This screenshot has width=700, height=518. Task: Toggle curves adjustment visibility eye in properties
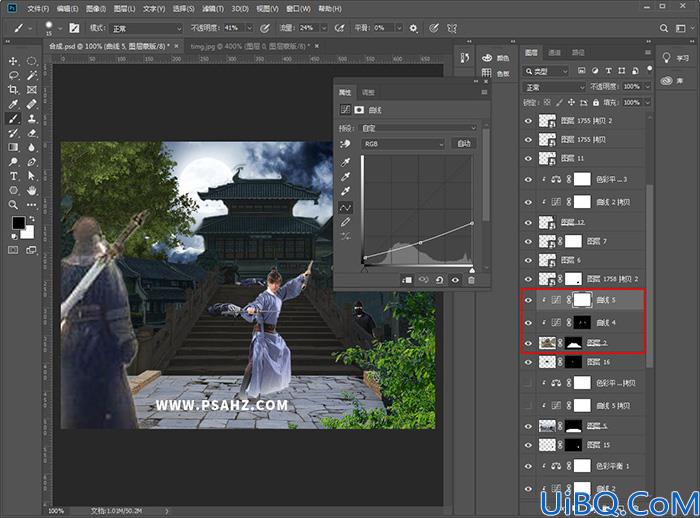coord(455,280)
